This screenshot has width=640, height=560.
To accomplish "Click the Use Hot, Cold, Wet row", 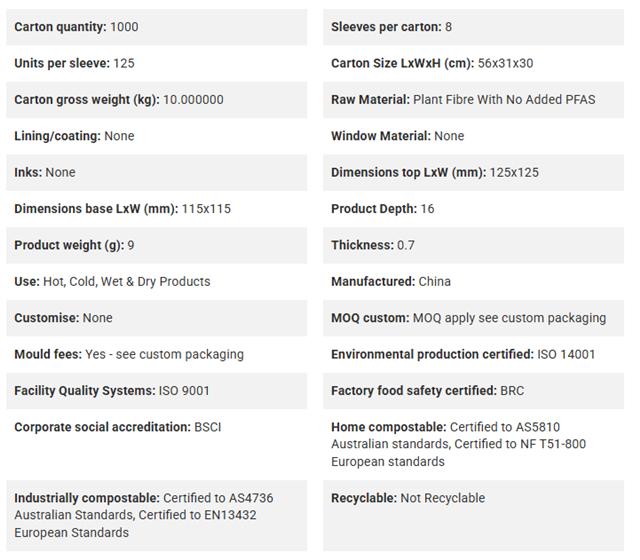I will [157, 281].
